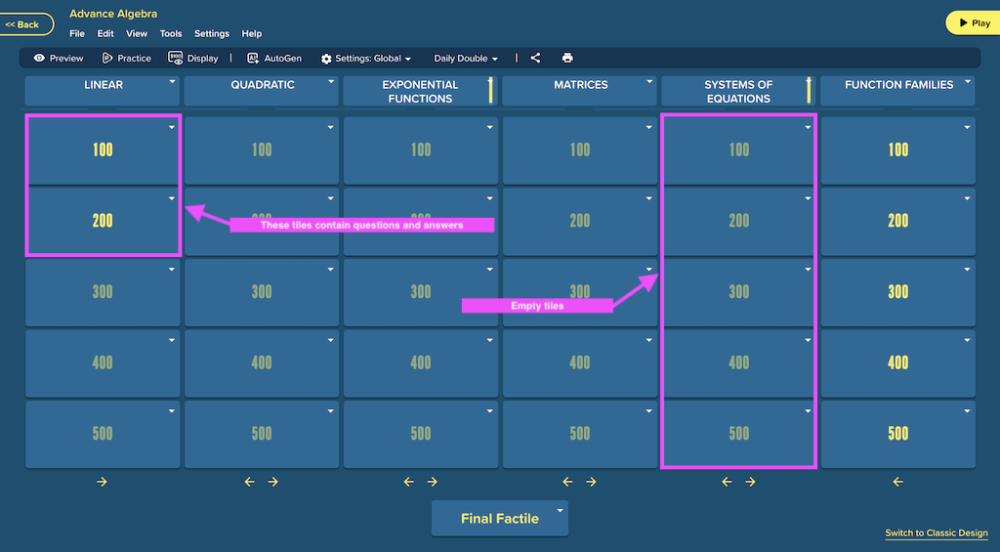Move MATRICES column left arrow

568,482
